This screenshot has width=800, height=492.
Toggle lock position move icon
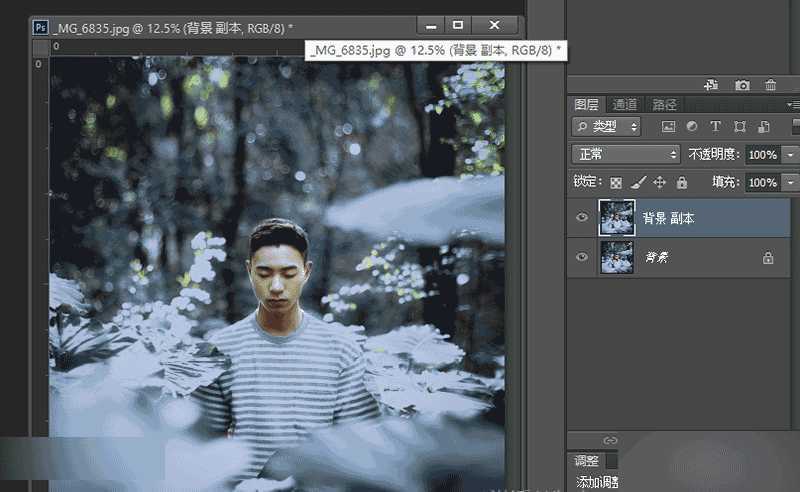pyautogui.click(x=660, y=182)
